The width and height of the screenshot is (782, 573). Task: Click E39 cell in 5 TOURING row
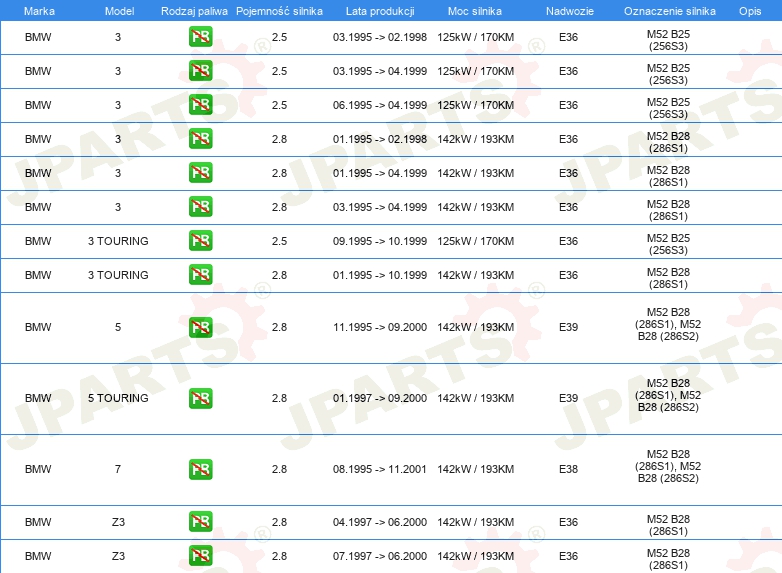569,398
